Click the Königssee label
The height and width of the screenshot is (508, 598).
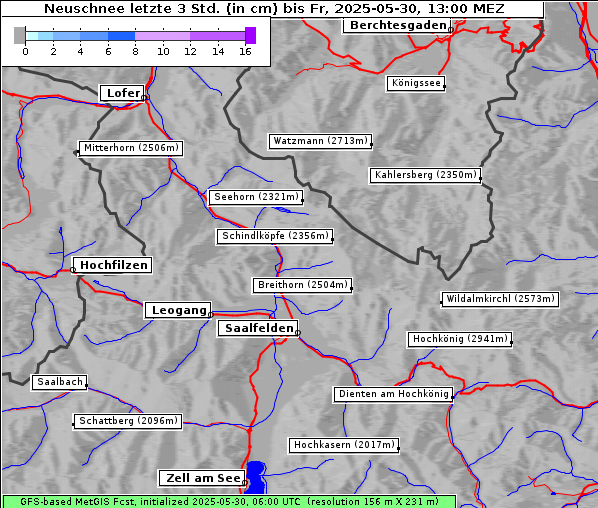click(x=416, y=83)
